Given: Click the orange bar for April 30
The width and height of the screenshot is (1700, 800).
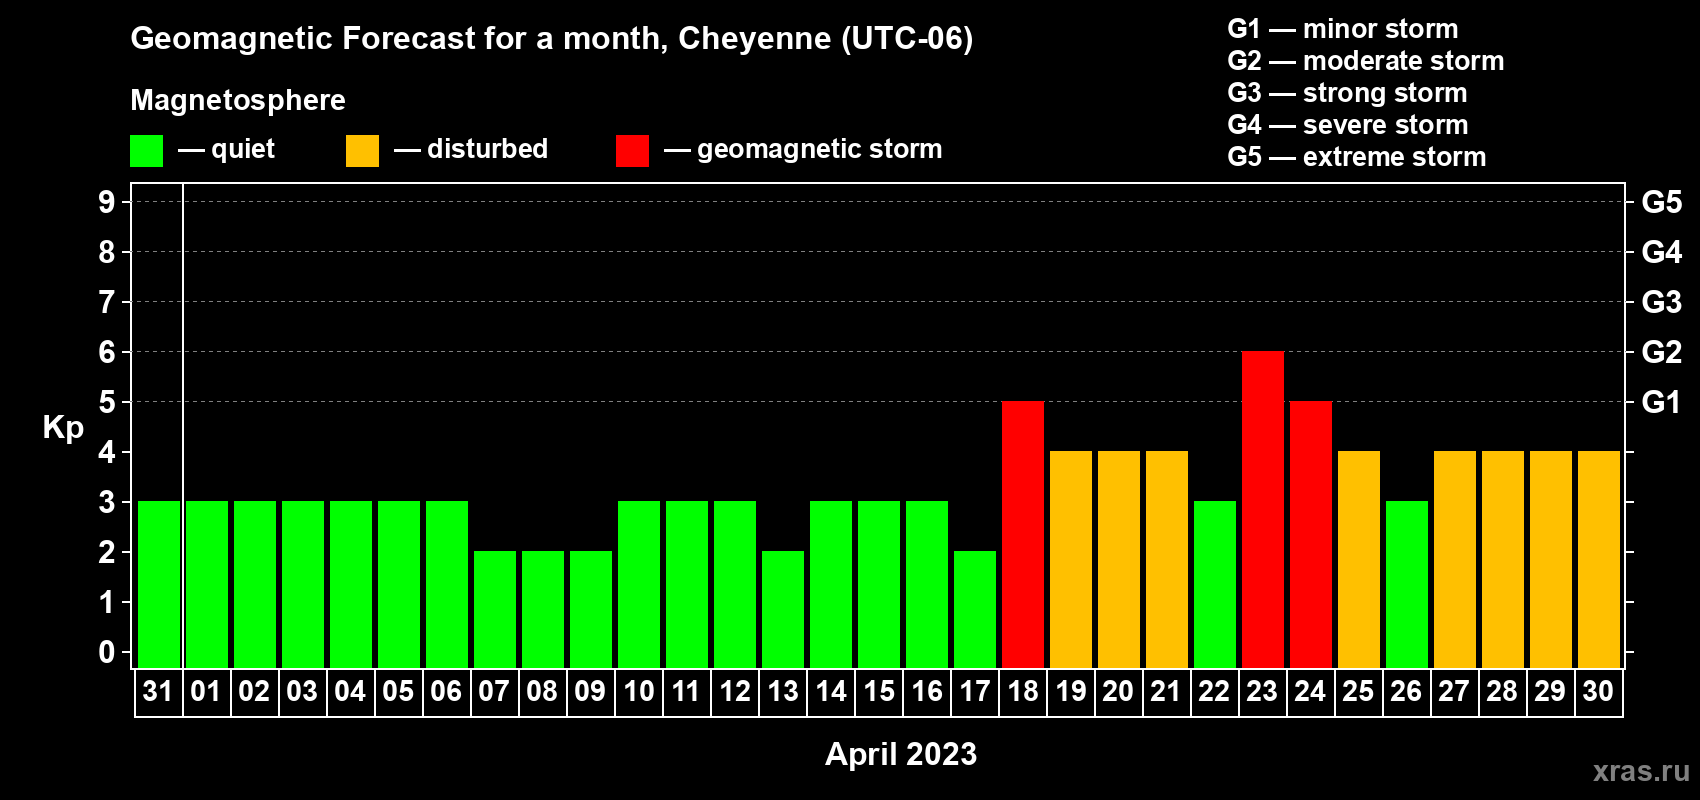Looking at the screenshot, I should pyautogui.click(x=1599, y=559).
